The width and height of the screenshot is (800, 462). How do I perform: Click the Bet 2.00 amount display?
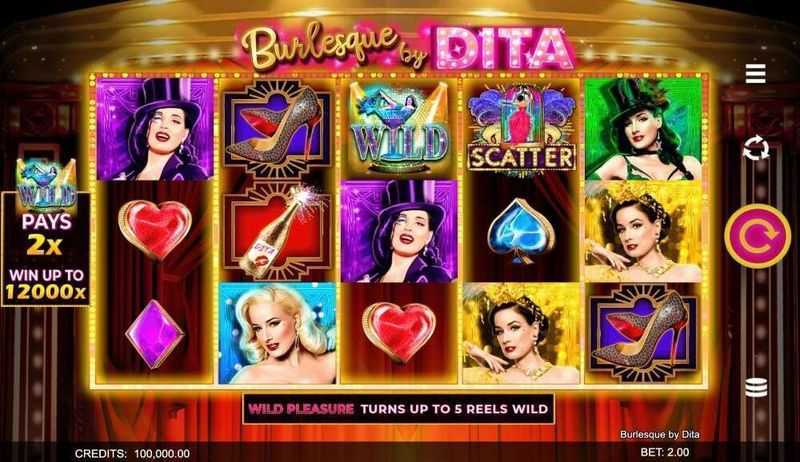coord(664,452)
